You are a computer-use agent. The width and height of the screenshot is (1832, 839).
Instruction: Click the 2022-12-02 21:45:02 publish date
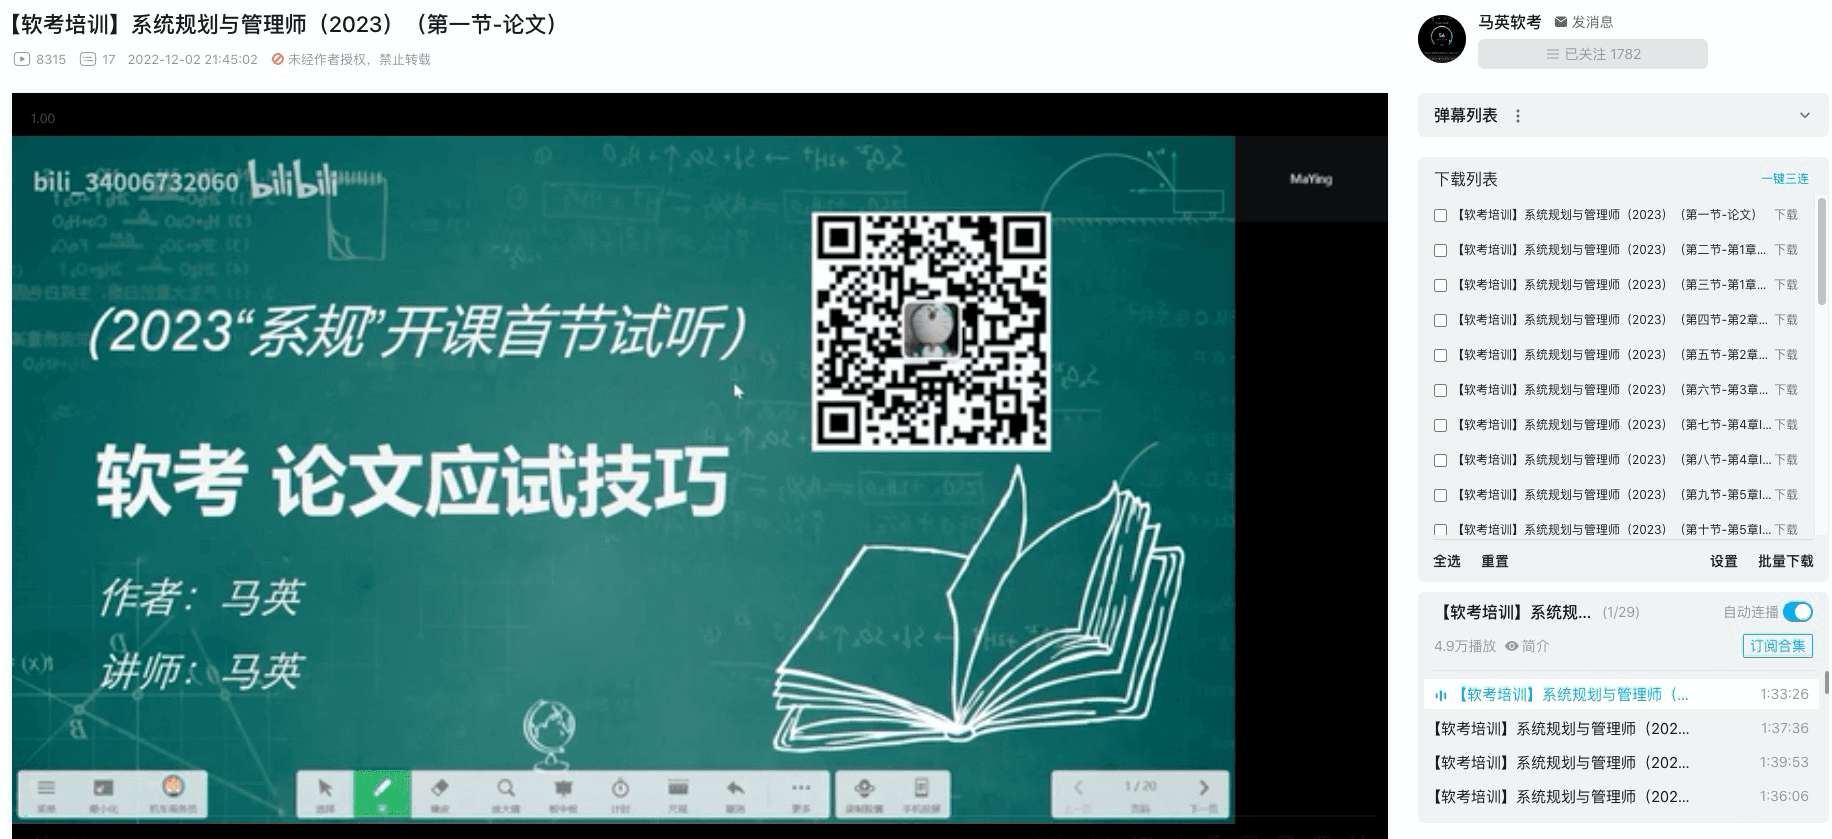[x=193, y=59]
